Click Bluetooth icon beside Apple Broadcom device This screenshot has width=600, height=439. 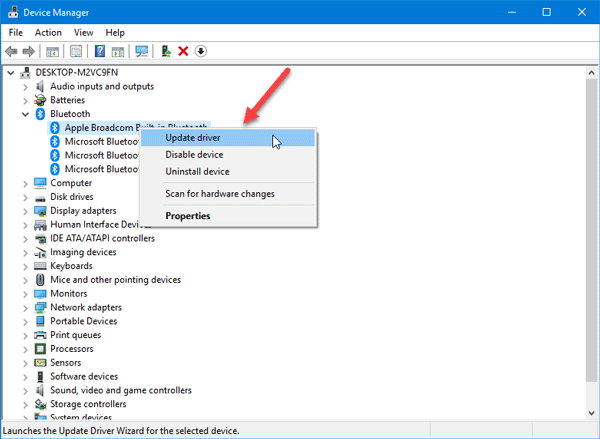55,127
